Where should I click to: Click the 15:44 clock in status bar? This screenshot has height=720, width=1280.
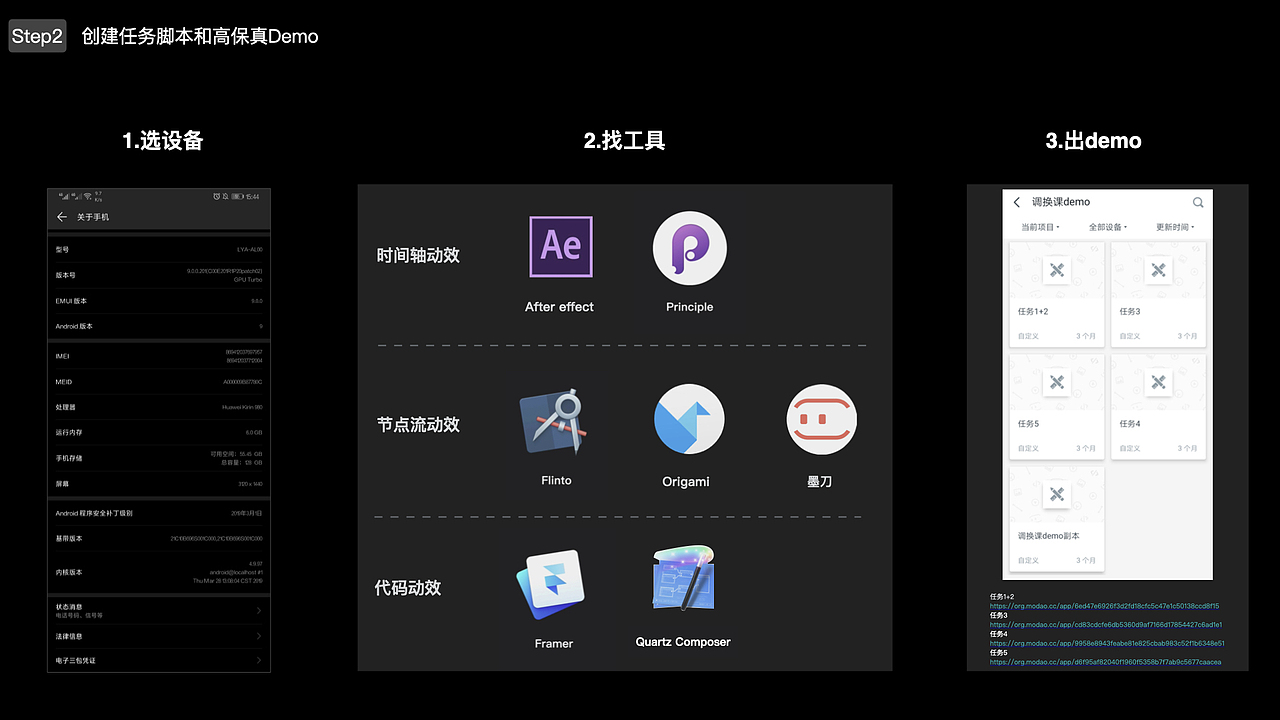pyautogui.click(x=252, y=197)
